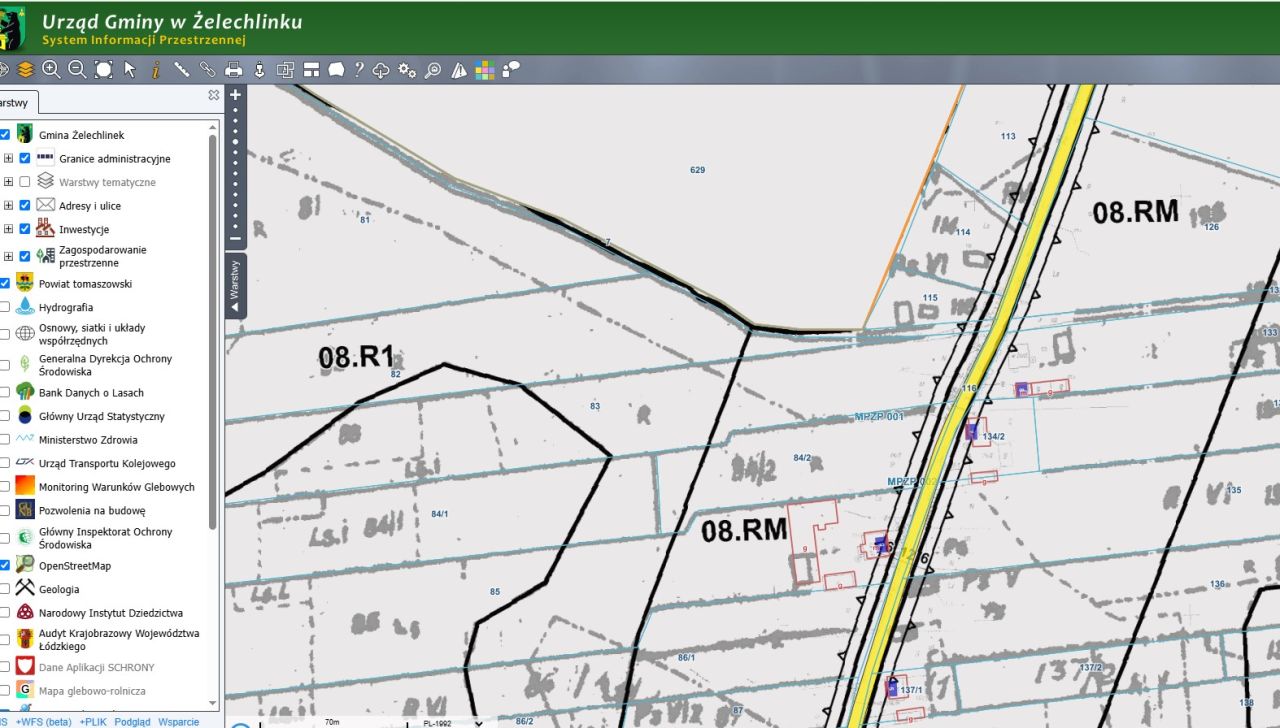The width and height of the screenshot is (1280, 728).
Task: Click the +WFS (beta) link
Action: [43, 722]
